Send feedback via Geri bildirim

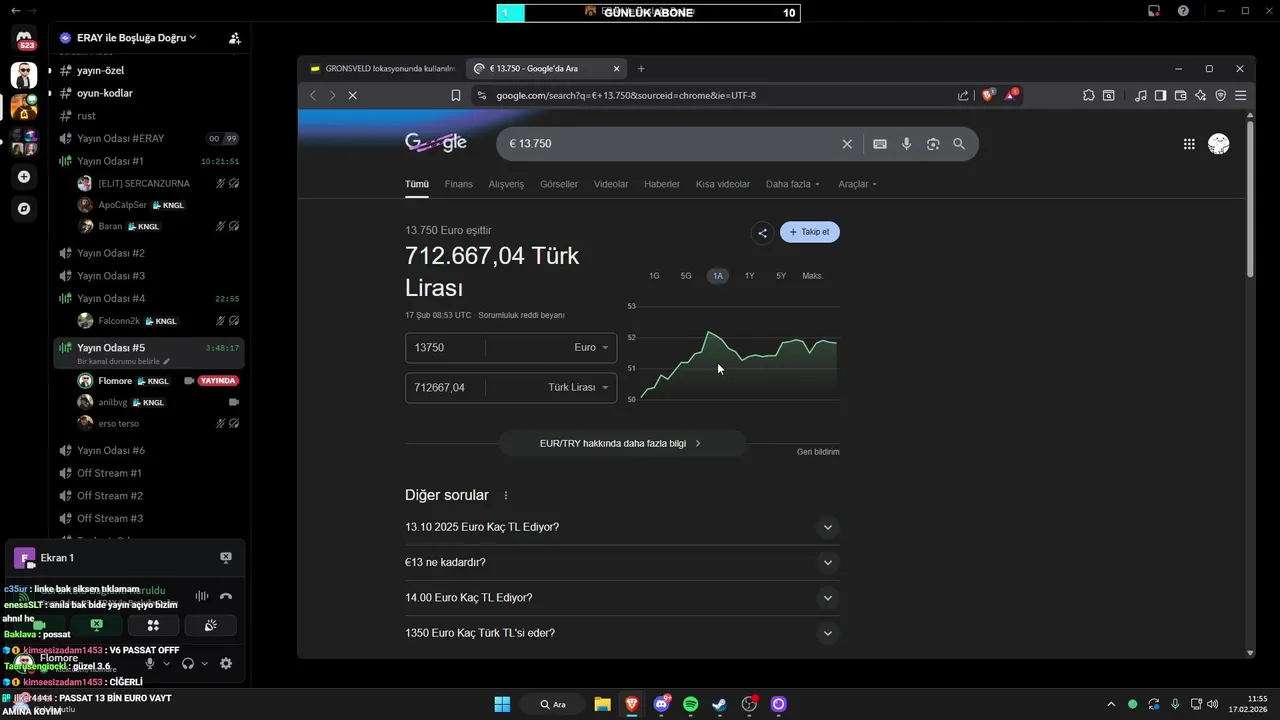818,452
